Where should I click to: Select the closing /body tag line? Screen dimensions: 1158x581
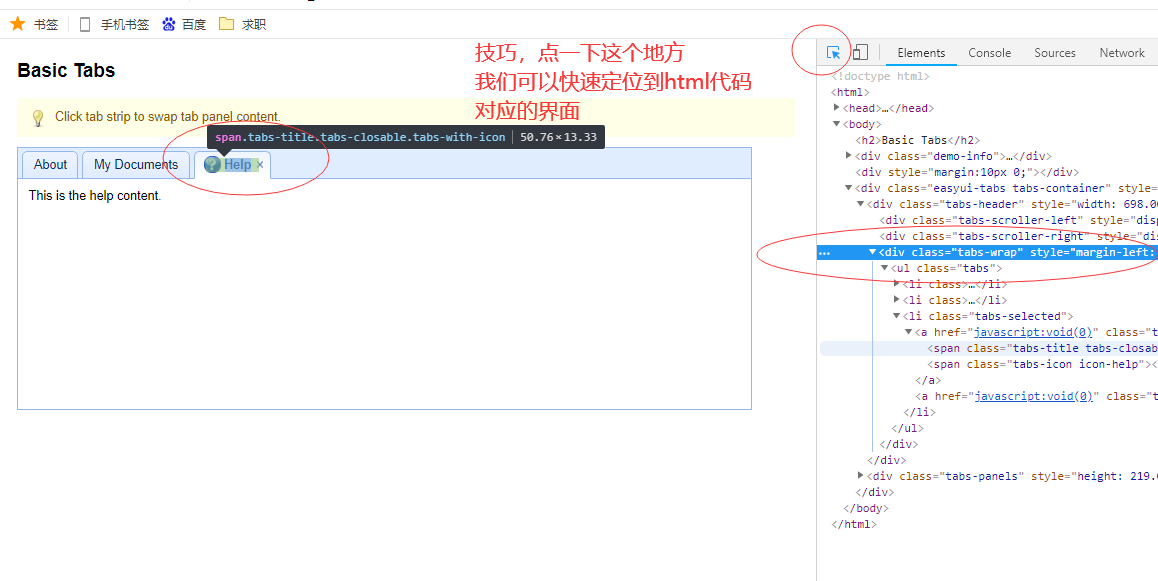tap(866, 509)
